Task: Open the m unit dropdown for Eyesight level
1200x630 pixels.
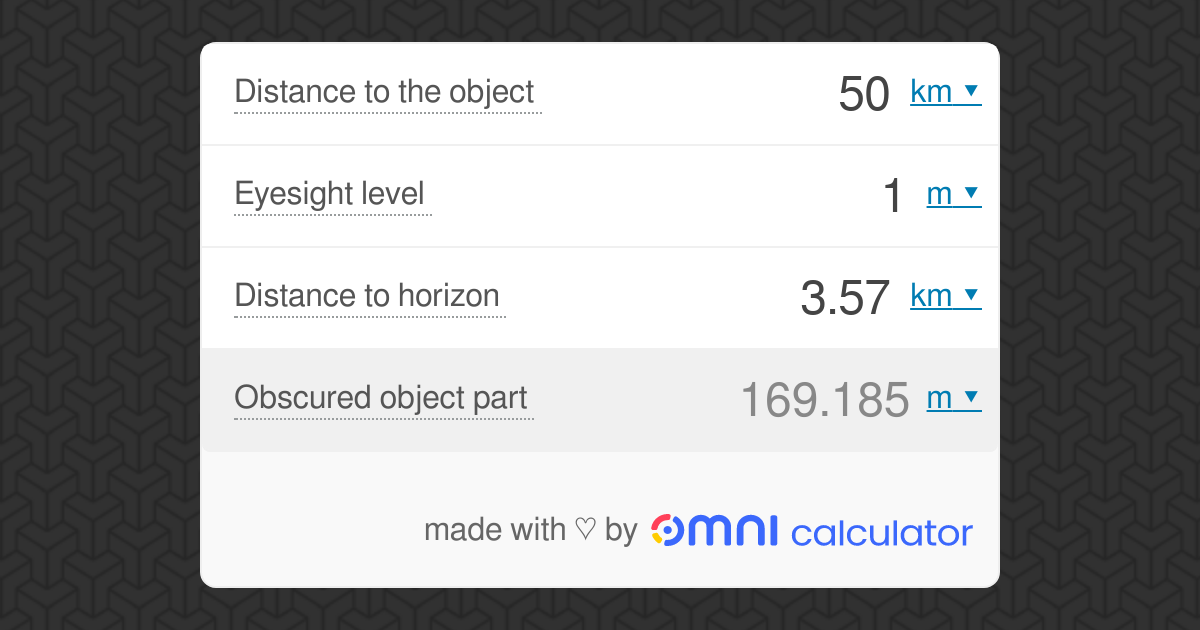Action: 954,194
